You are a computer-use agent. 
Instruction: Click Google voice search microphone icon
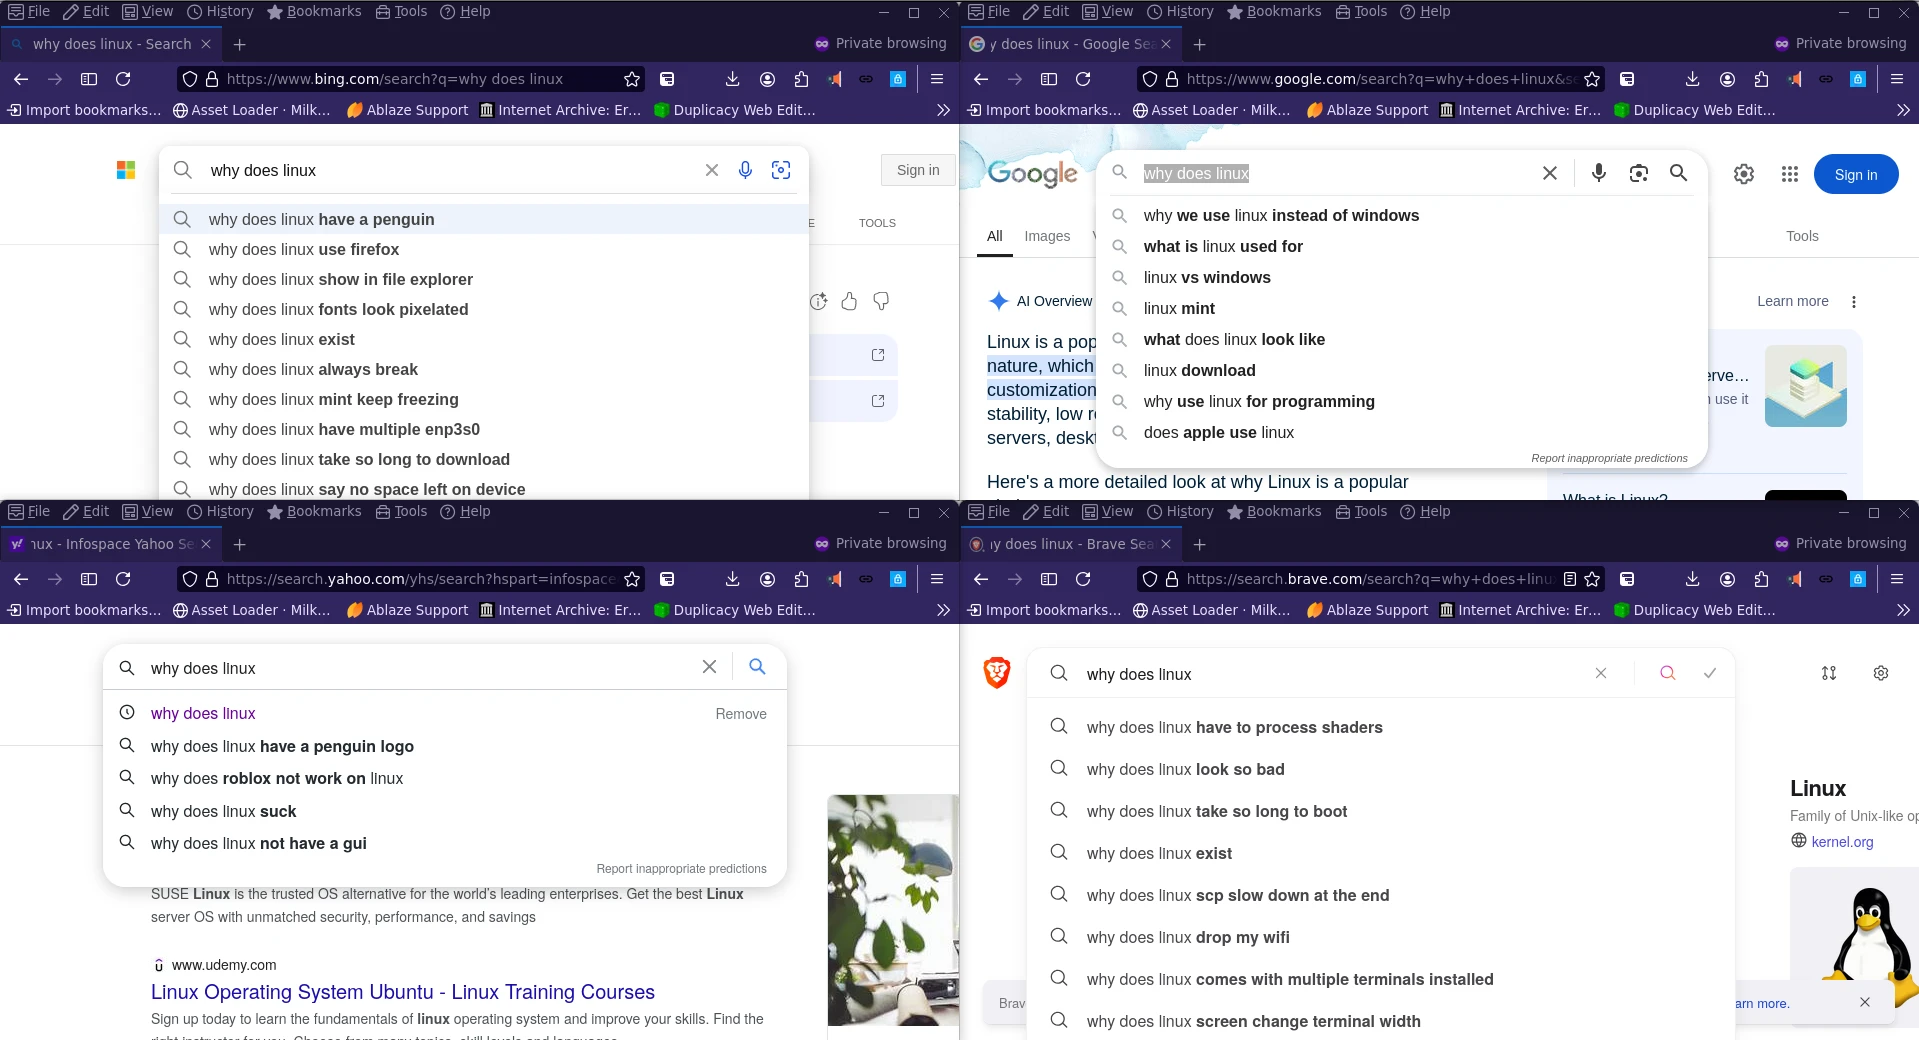tap(1599, 173)
